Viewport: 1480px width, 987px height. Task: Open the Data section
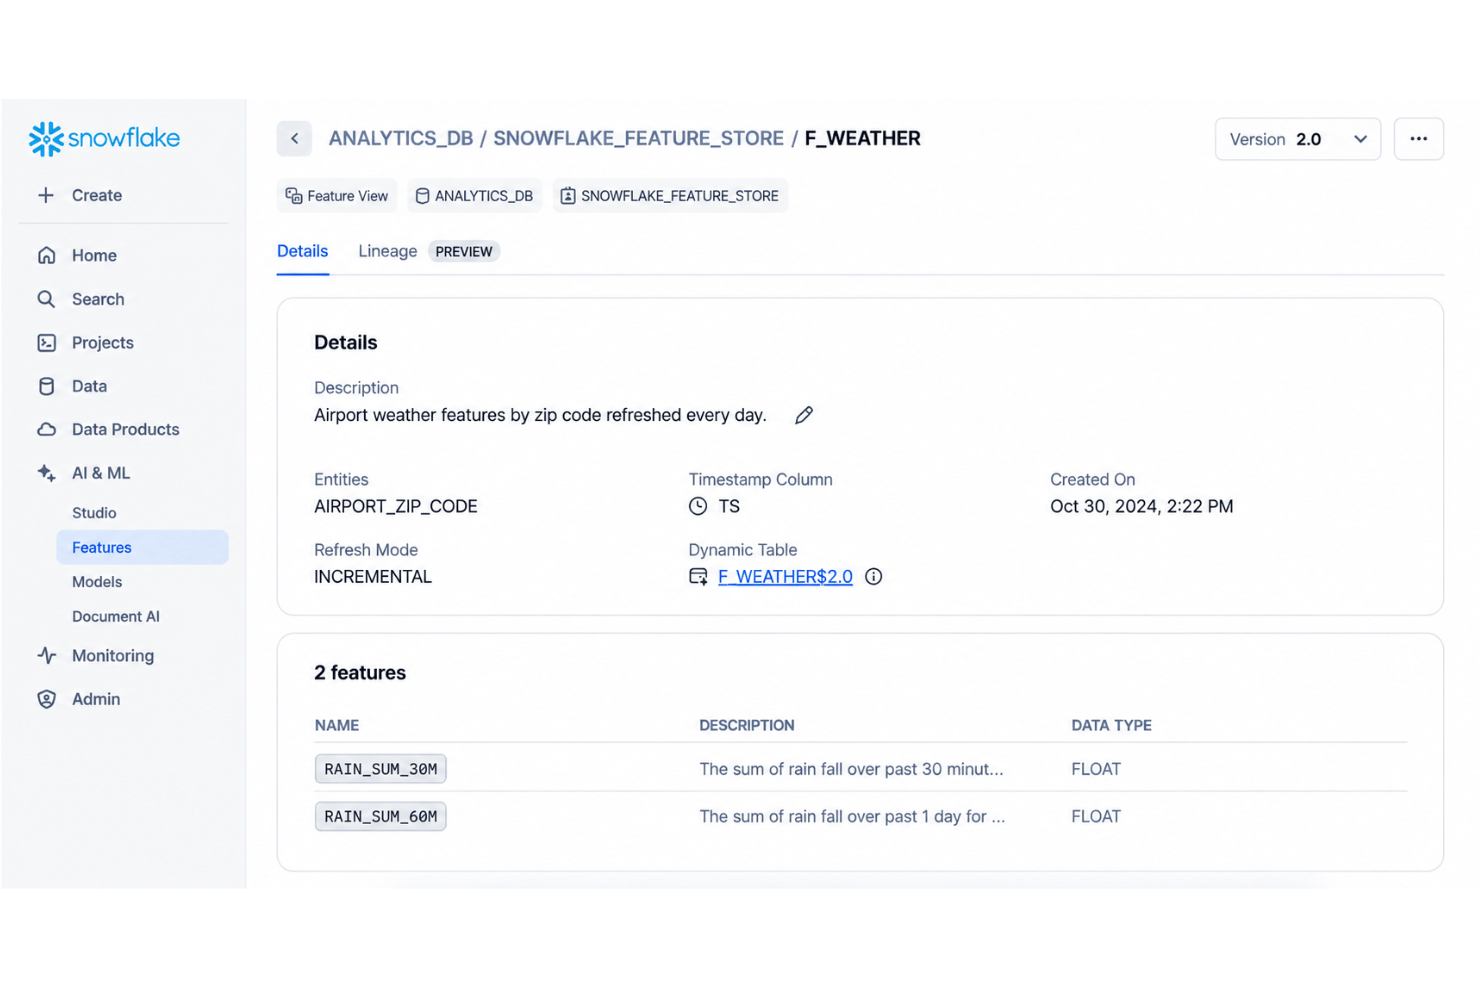coord(89,386)
